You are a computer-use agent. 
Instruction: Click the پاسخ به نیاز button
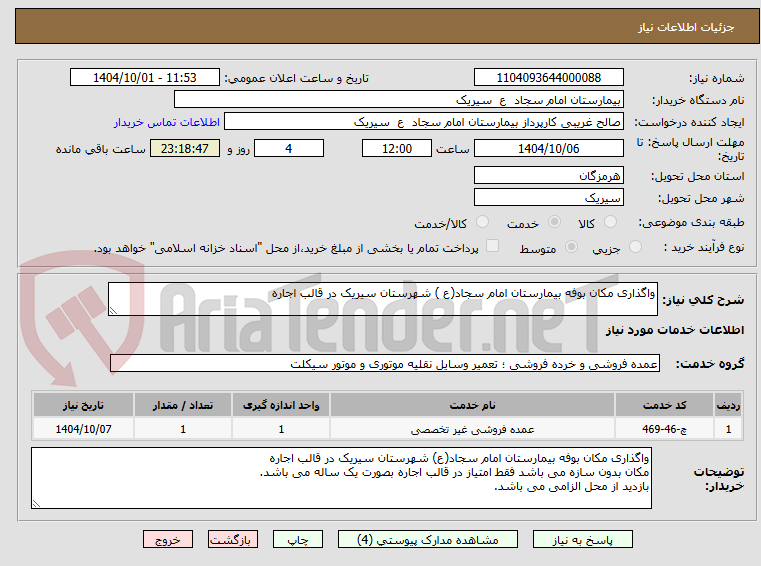click(582, 539)
